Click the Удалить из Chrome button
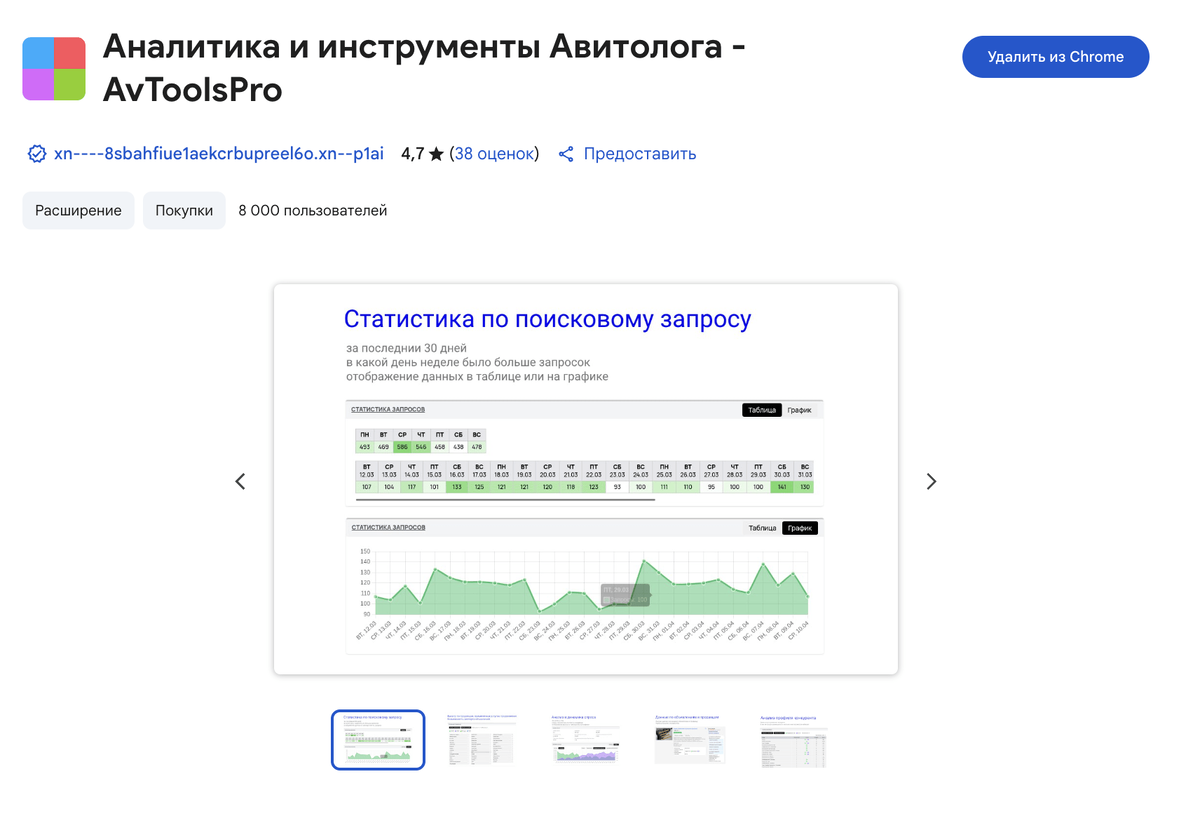1200x814 pixels. (x=1056, y=57)
